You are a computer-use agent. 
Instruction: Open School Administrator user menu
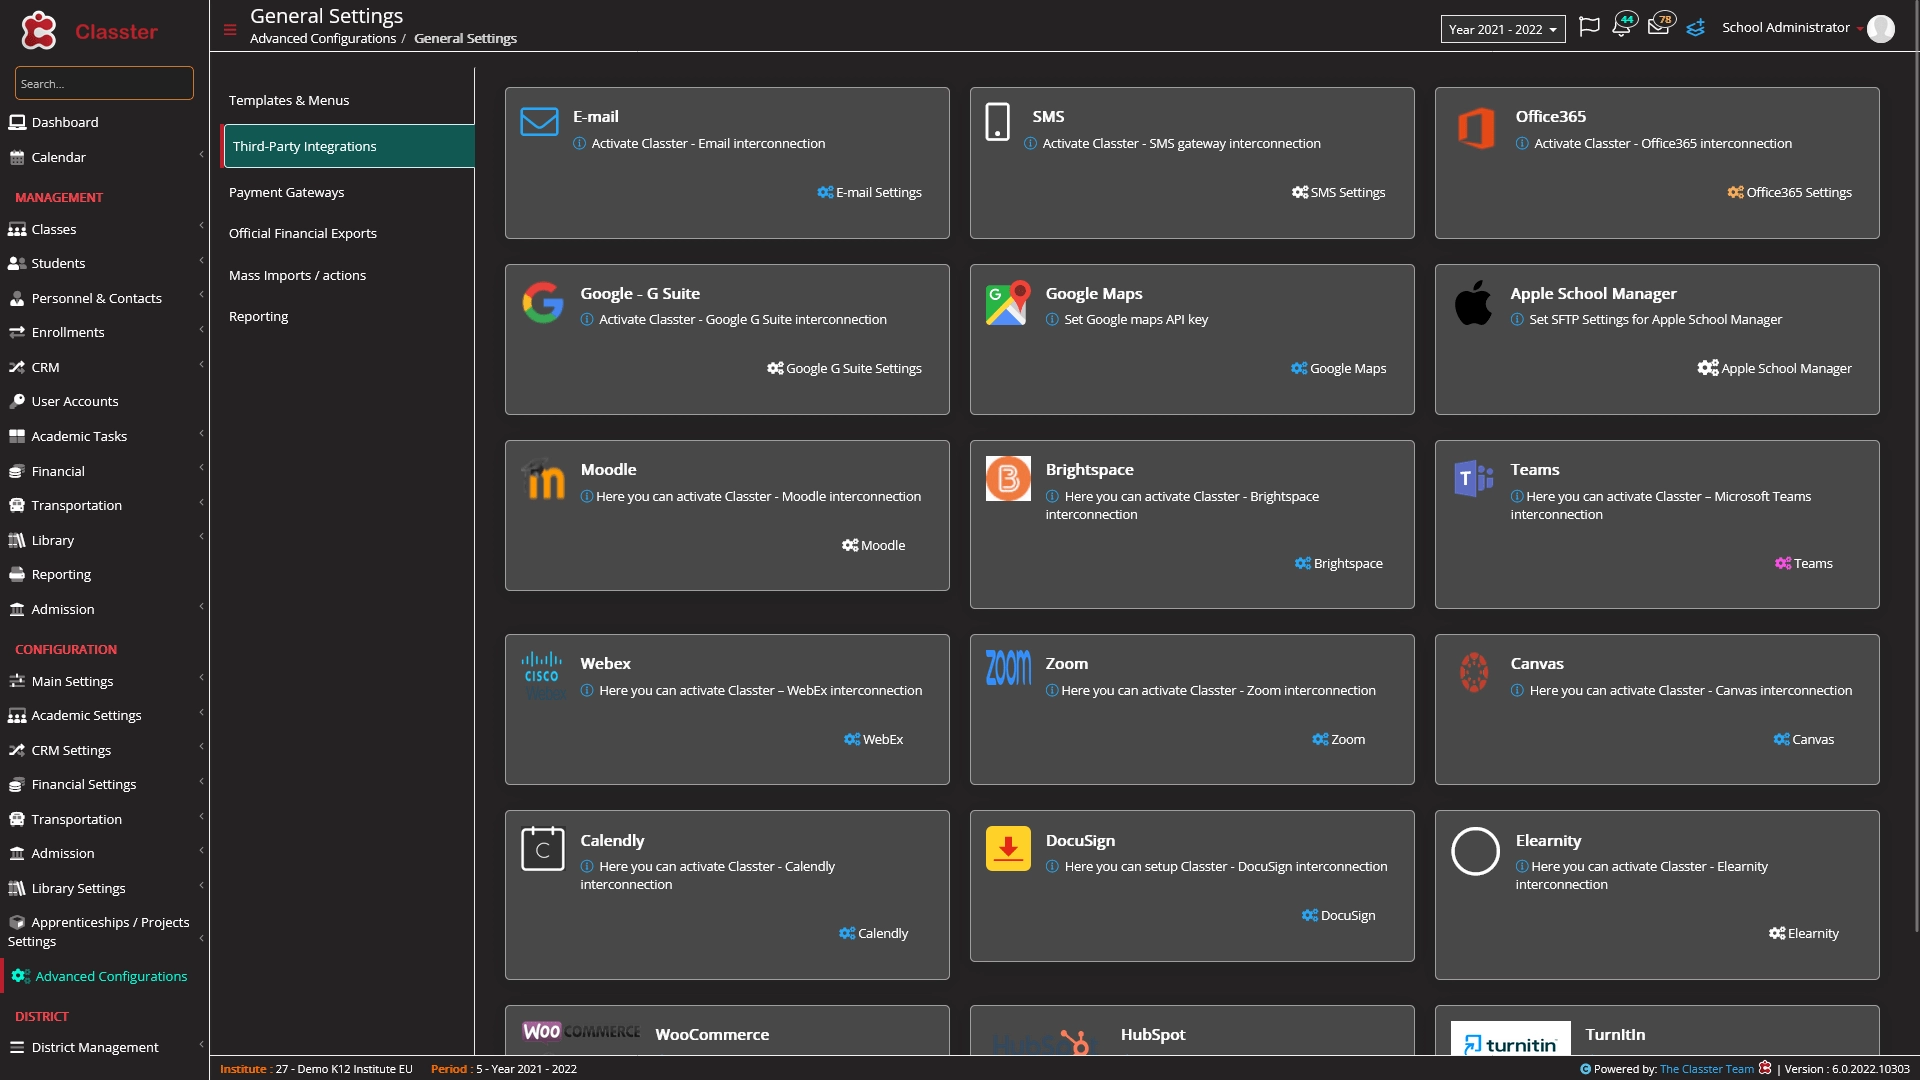pyautogui.click(x=1786, y=28)
